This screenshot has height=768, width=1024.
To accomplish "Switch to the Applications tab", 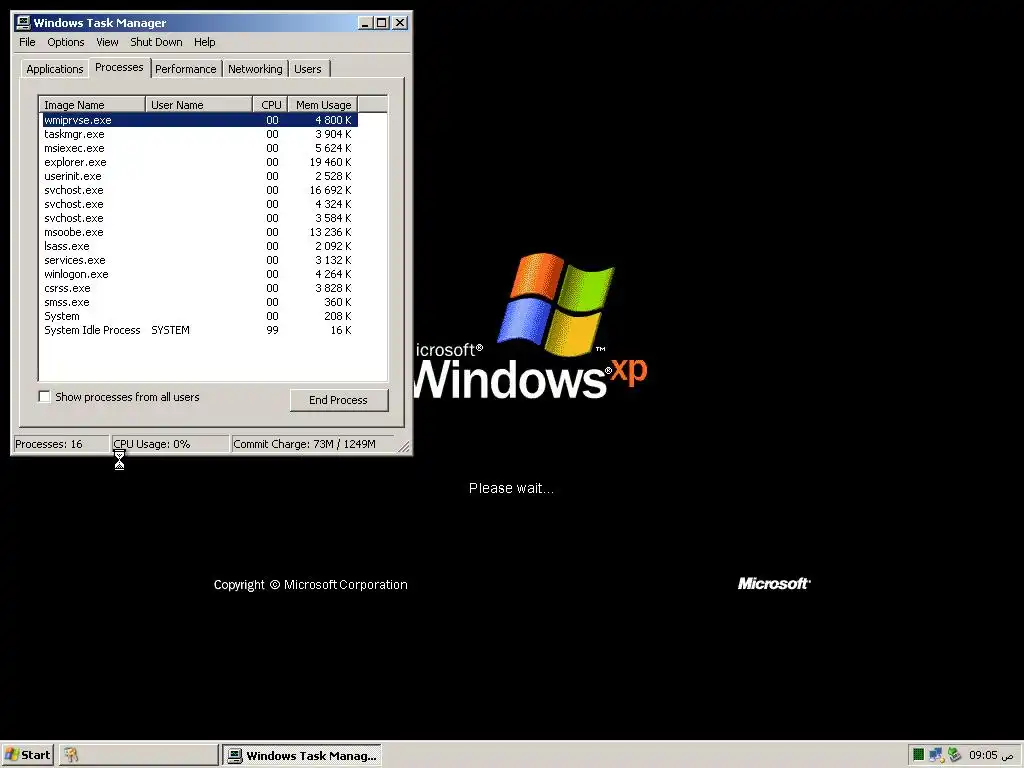I will click(54, 69).
